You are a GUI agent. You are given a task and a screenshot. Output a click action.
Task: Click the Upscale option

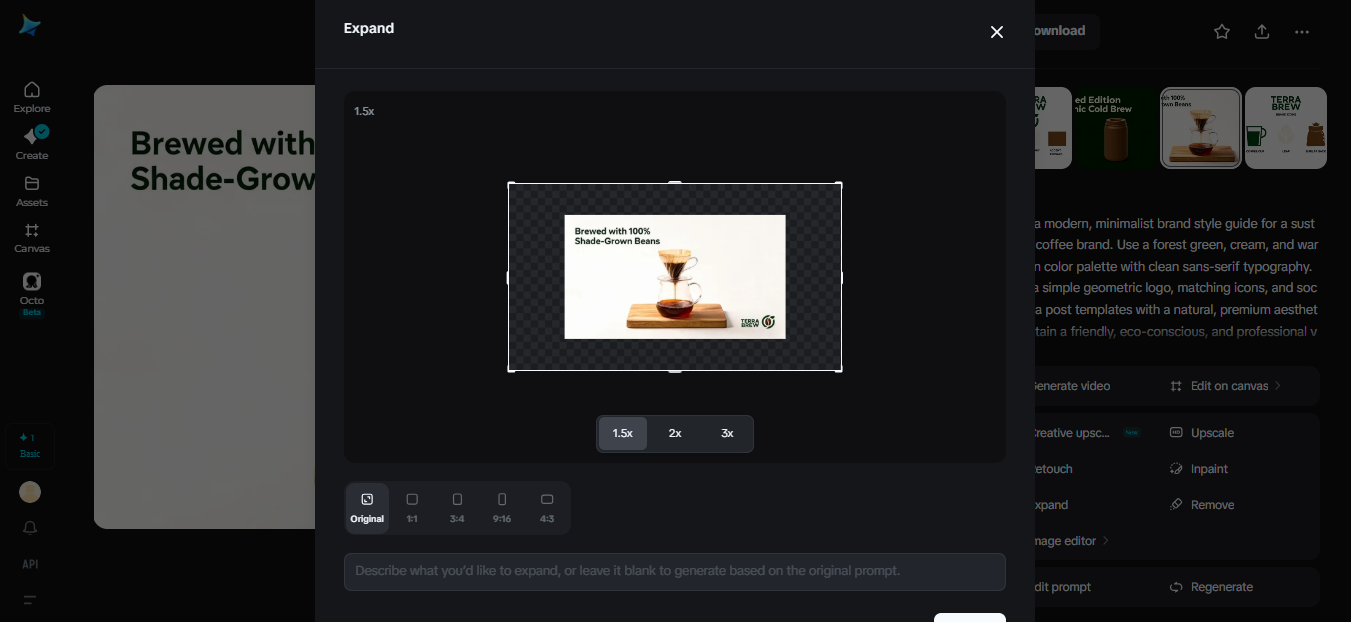(1202, 433)
